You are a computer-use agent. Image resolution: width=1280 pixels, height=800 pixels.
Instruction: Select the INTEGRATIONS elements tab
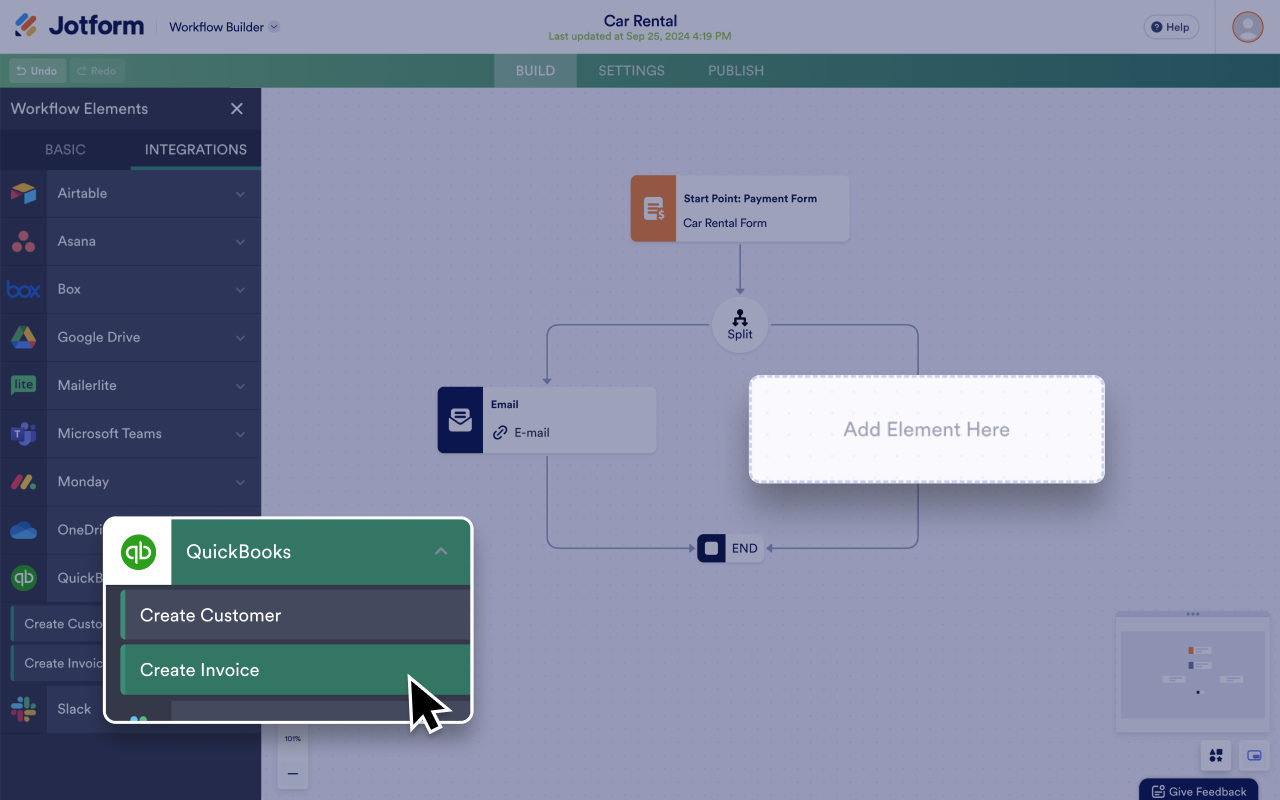tap(196, 149)
